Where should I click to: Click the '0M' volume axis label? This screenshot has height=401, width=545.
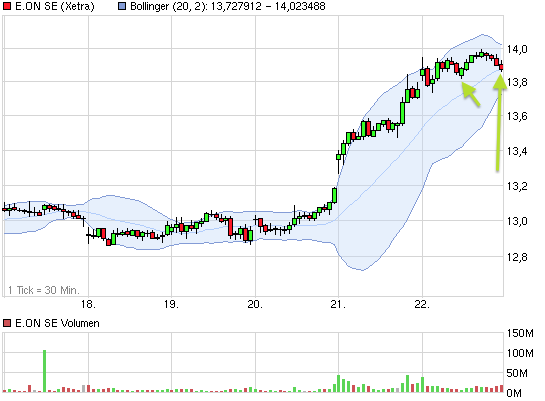pyautogui.click(x=514, y=393)
